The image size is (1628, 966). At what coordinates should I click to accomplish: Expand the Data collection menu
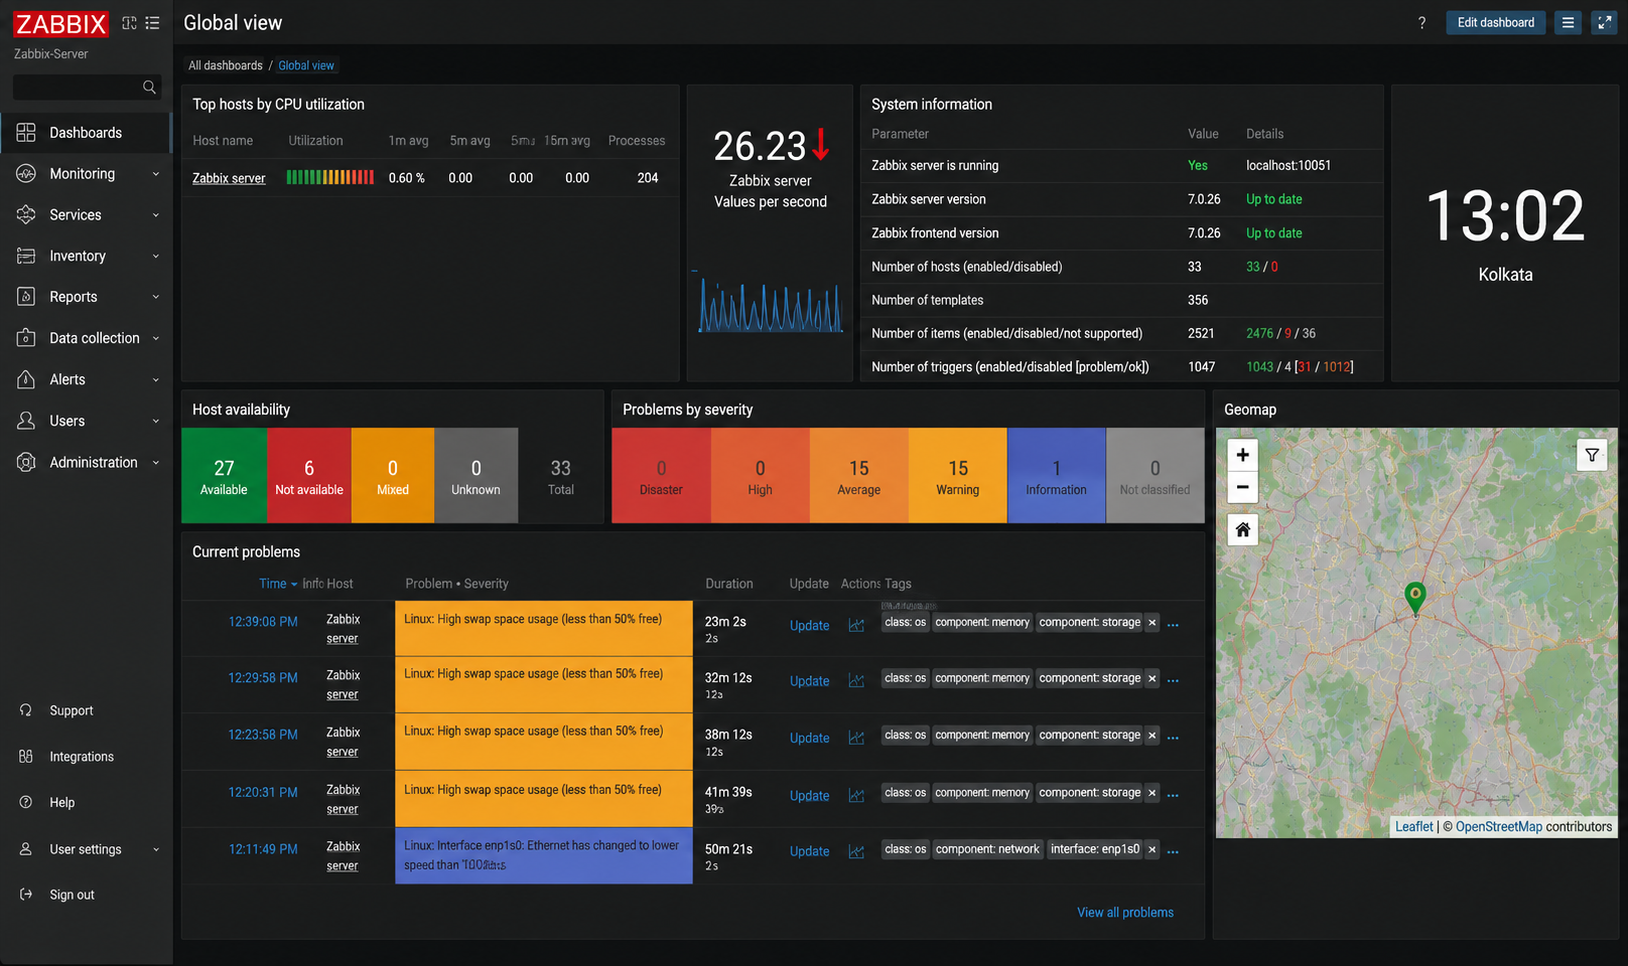(86, 338)
